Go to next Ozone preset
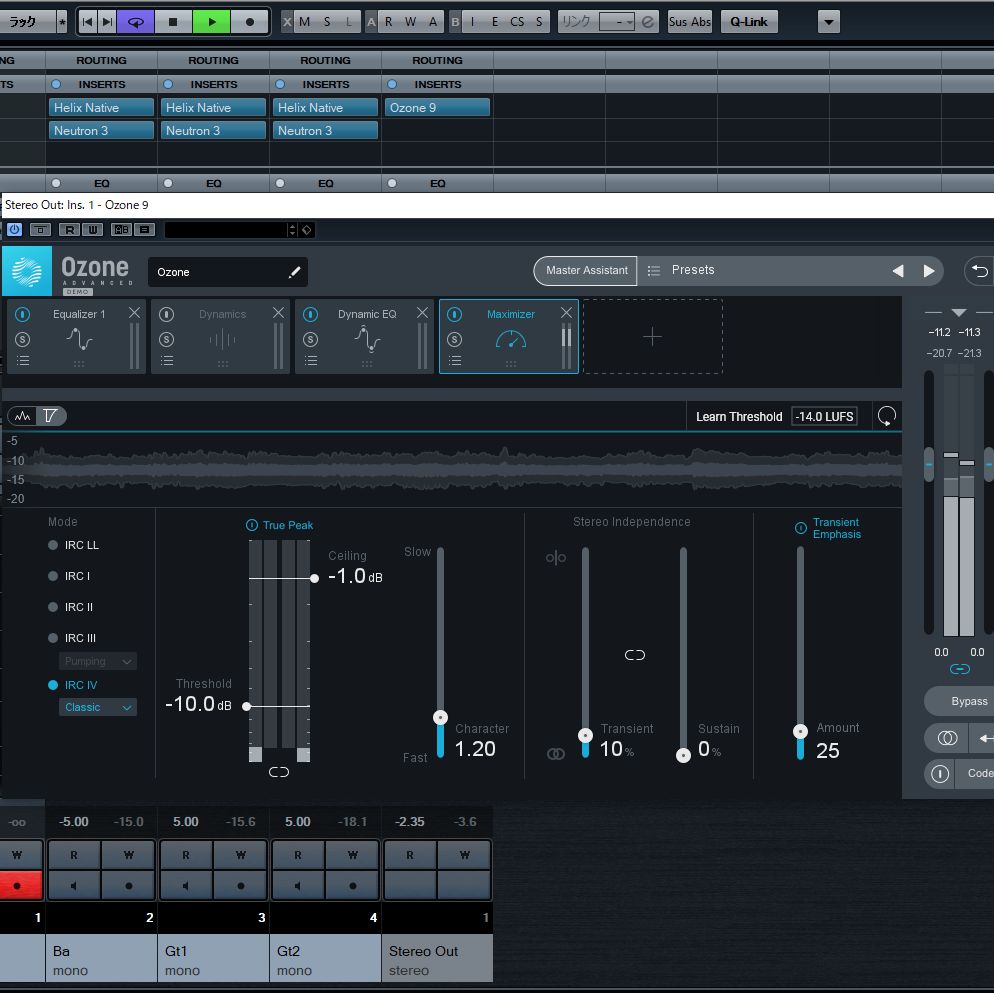994x993 pixels. click(929, 271)
